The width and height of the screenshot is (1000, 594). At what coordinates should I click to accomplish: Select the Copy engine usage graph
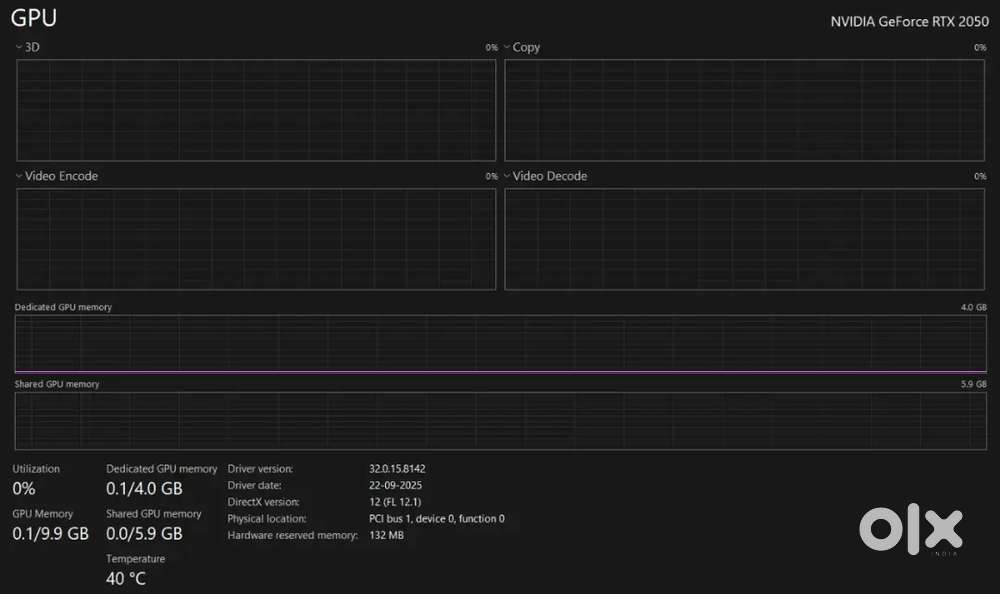click(x=745, y=110)
